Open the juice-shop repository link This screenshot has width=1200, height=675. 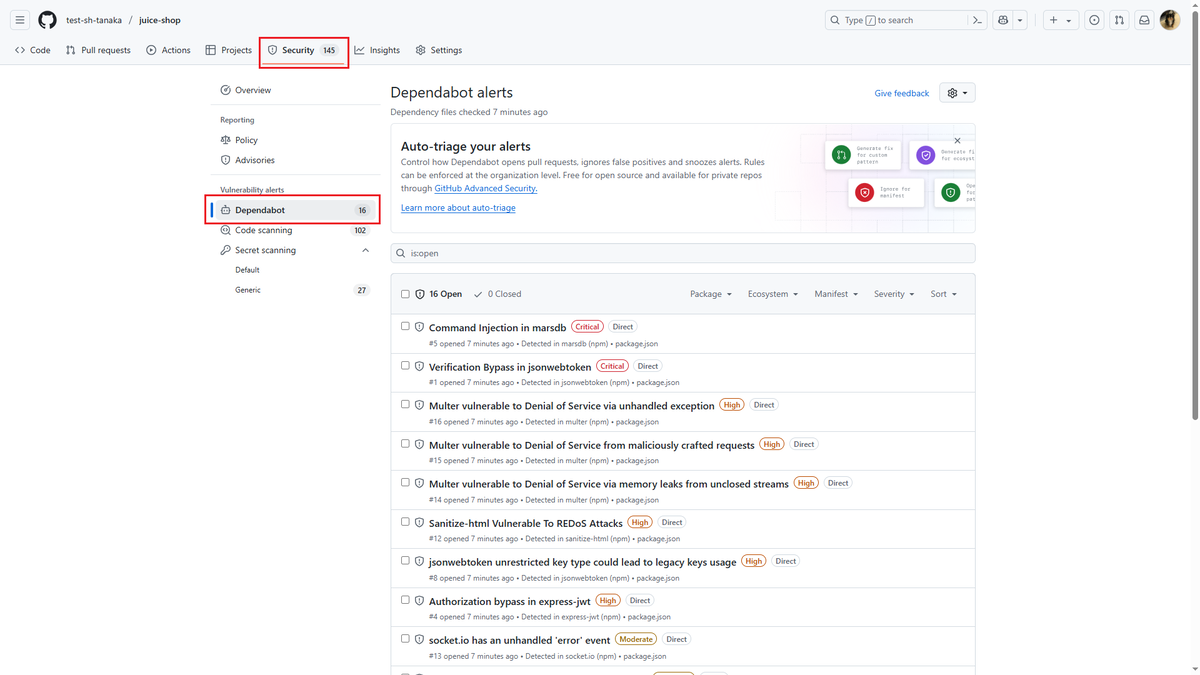pyautogui.click(x=160, y=20)
